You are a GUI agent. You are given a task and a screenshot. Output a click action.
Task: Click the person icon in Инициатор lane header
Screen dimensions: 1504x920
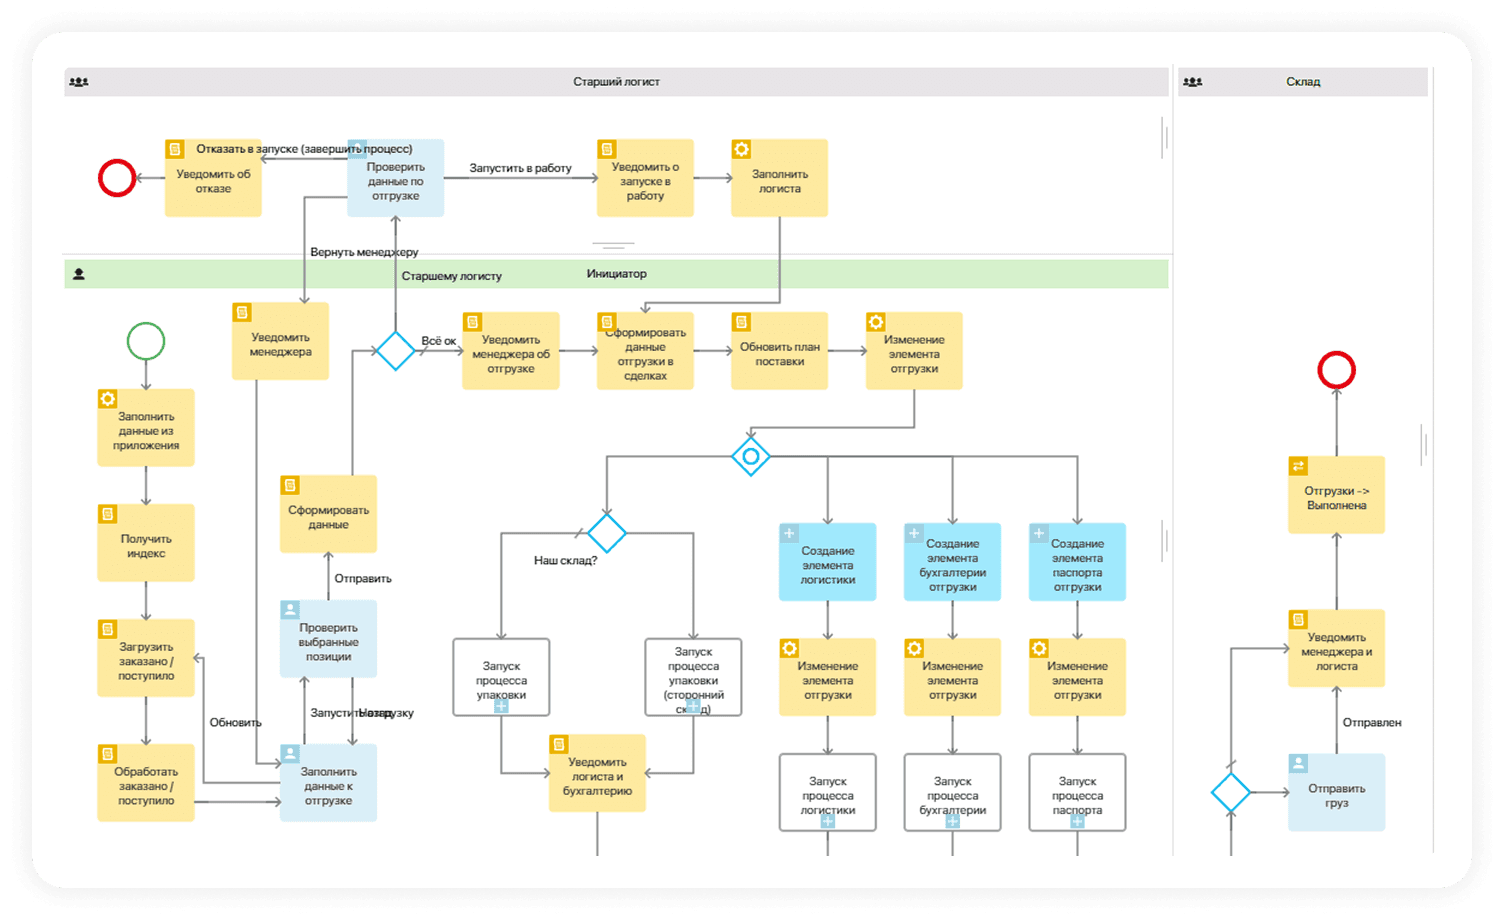79,274
